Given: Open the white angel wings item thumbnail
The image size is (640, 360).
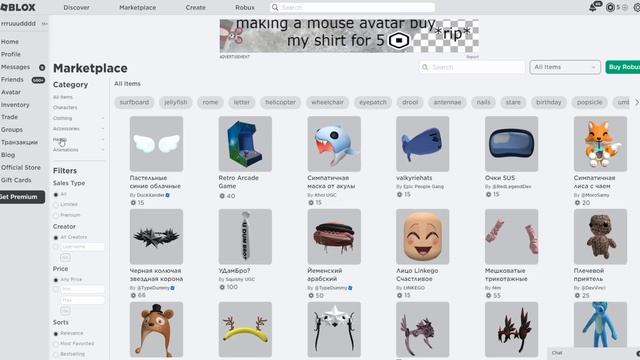Looking at the screenshot, I should 156,144.
